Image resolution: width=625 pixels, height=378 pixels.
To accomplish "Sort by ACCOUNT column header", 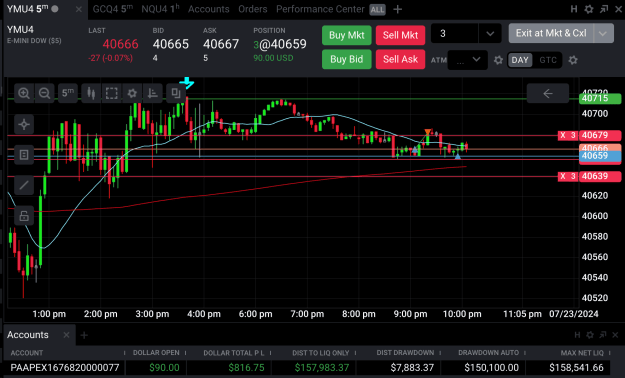I will pyautogui.click(x=27, y=353).
